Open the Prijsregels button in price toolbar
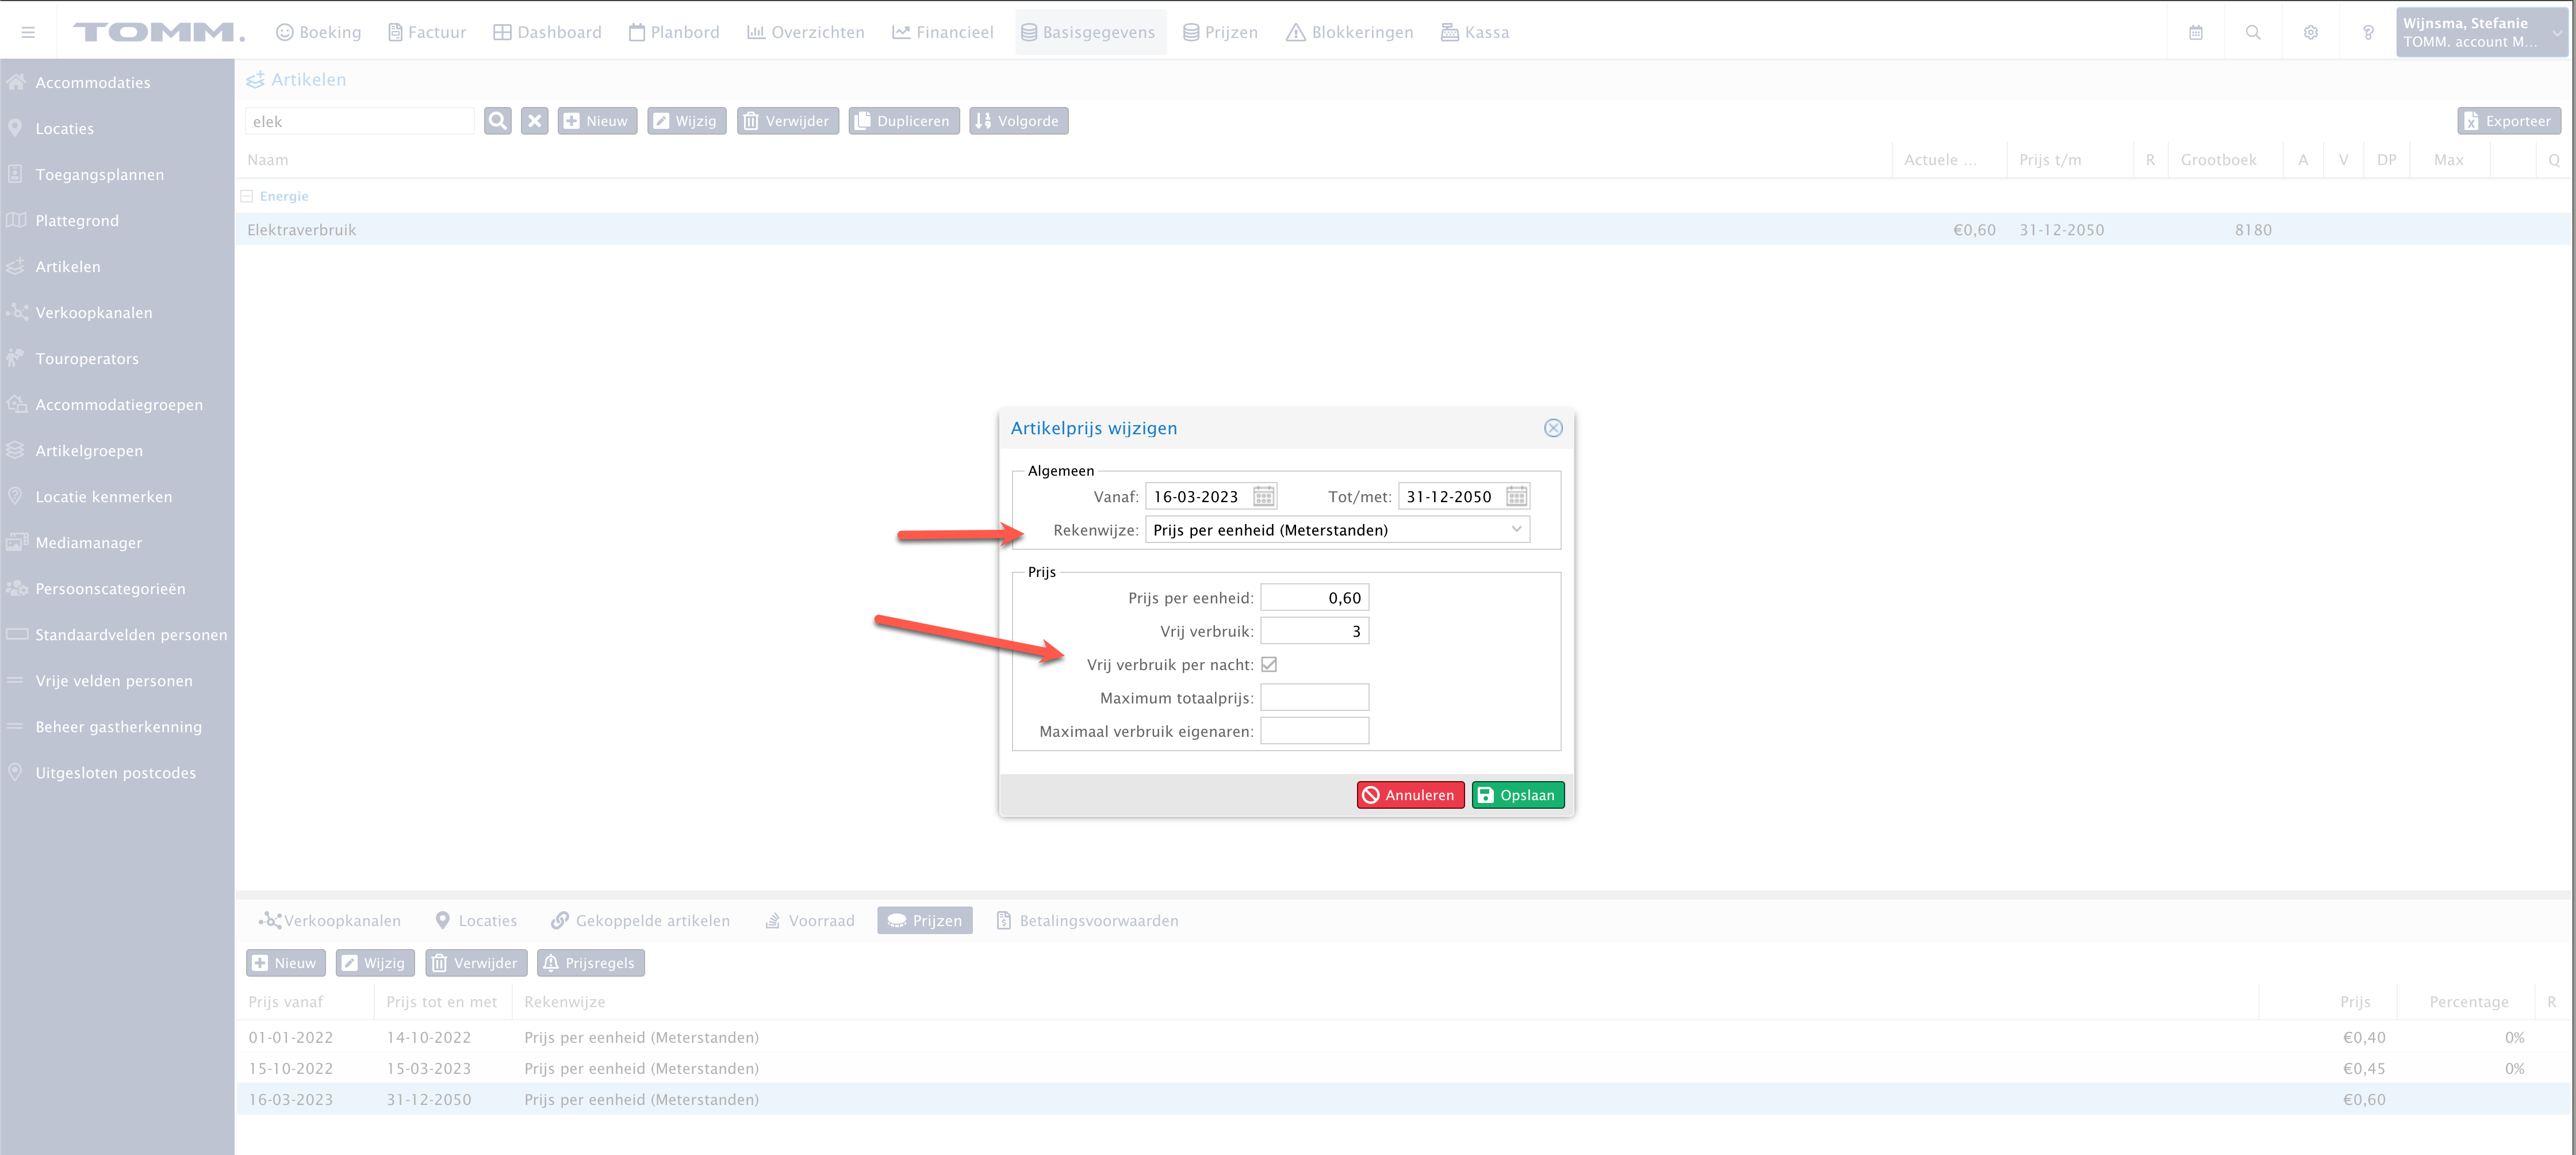 [x=590, y=963]
